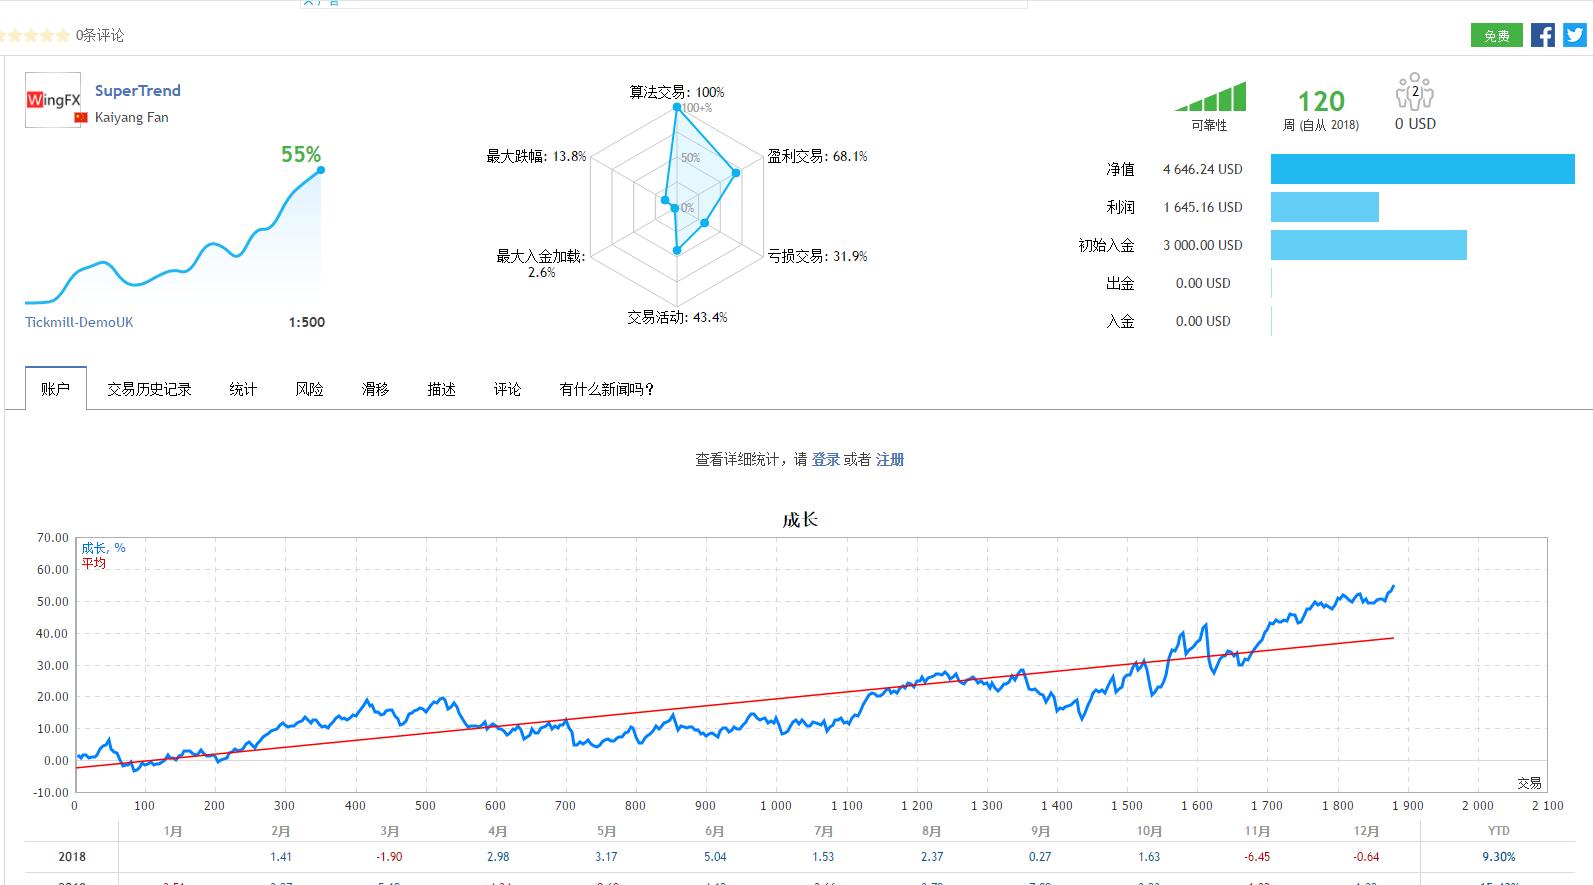Click the 2018 June 5.04 cell

pyautogui.click(x=714, y=857)
